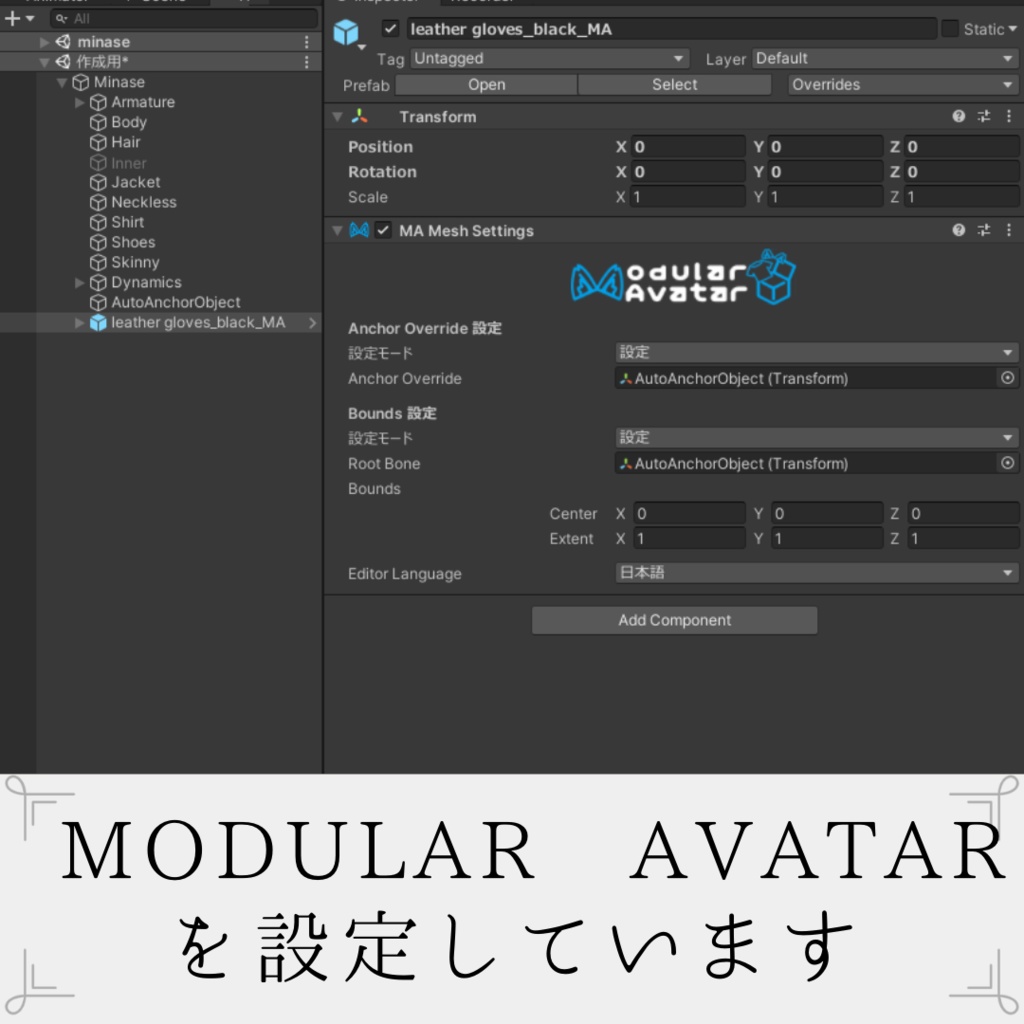The height and width of the screenshot is (1024, 1024).
Task: Open Transform preset settings icon
Action: [x=984, y=116]
